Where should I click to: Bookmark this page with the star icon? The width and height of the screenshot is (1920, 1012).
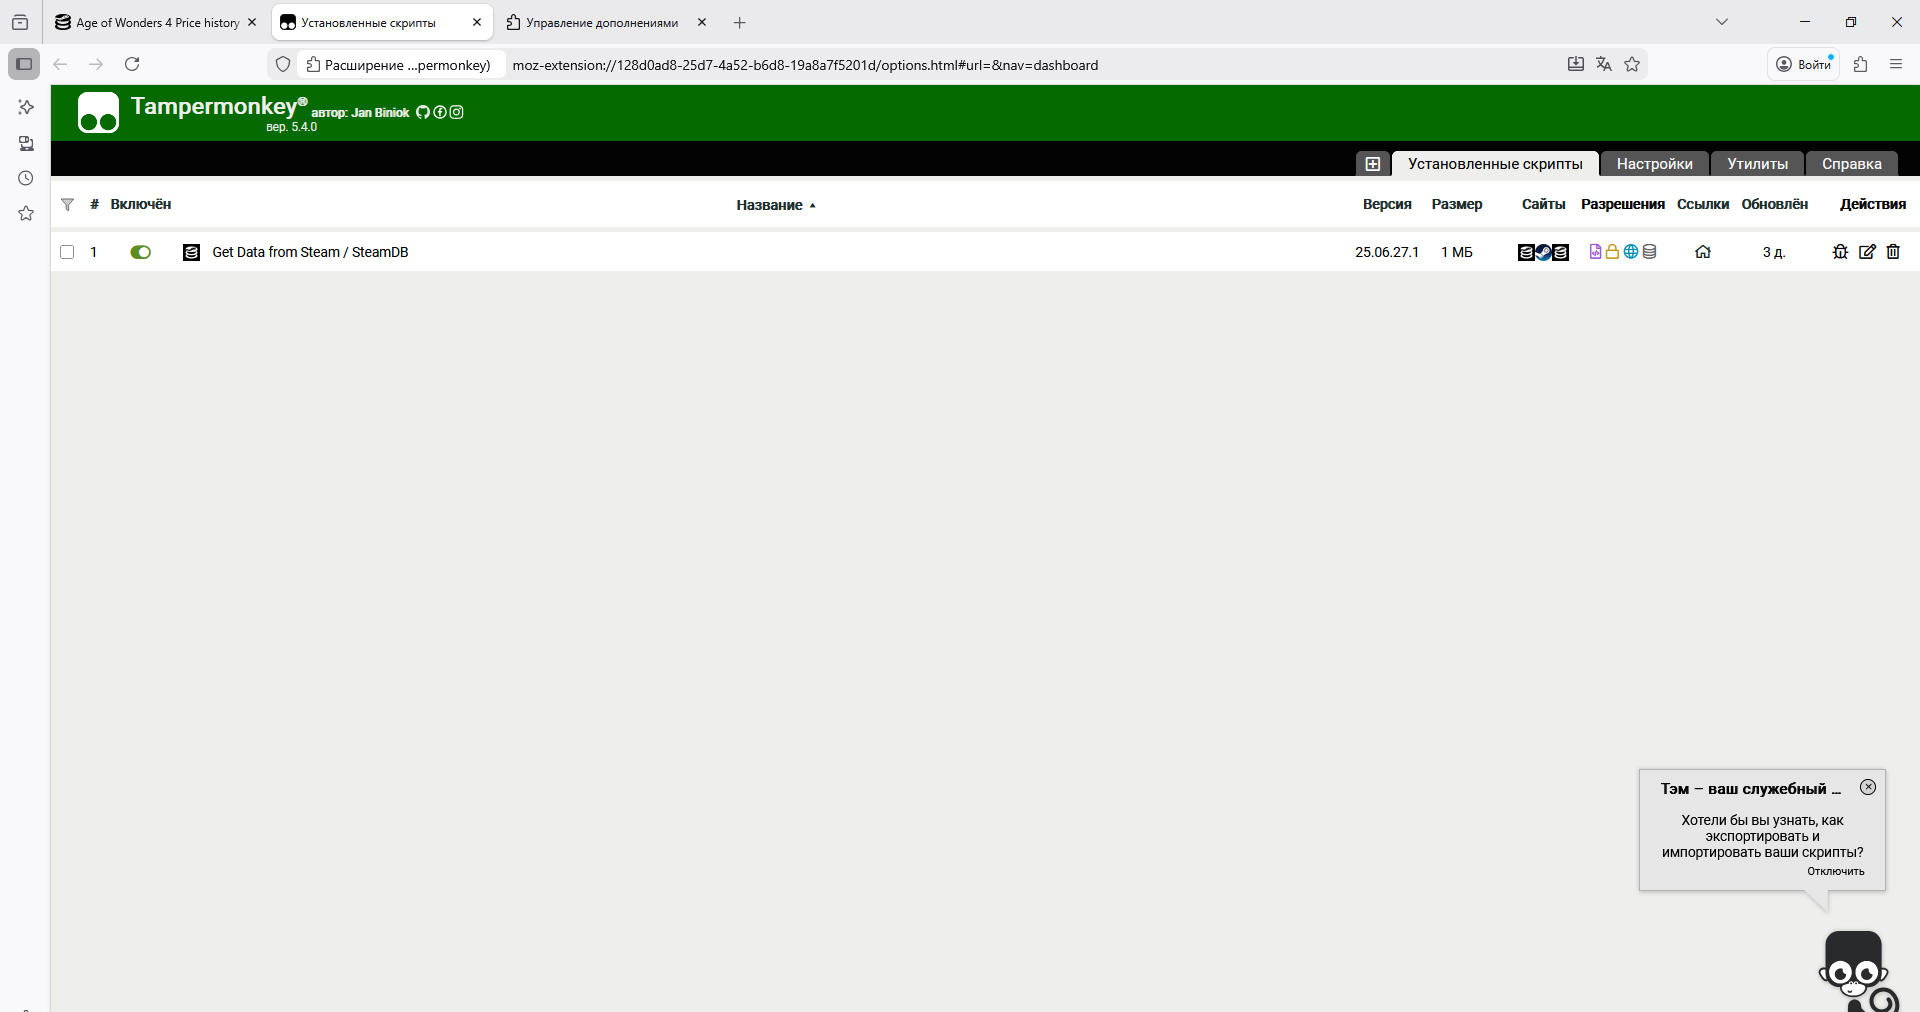(1632, 64)
